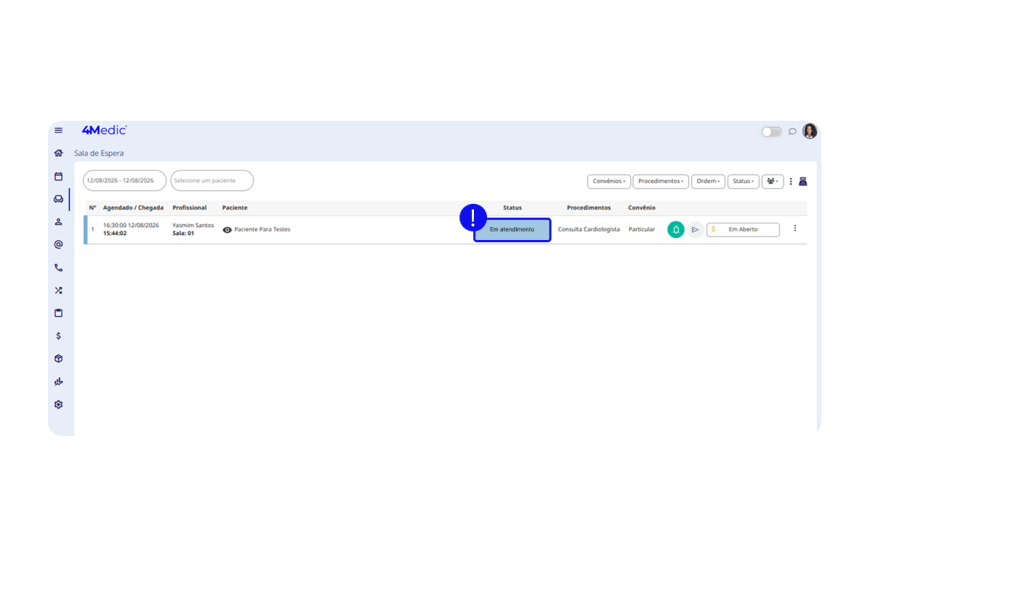Click the Profissional column header
The height and width of the screenshot is (598, 1024).
[x=189, y=208]
